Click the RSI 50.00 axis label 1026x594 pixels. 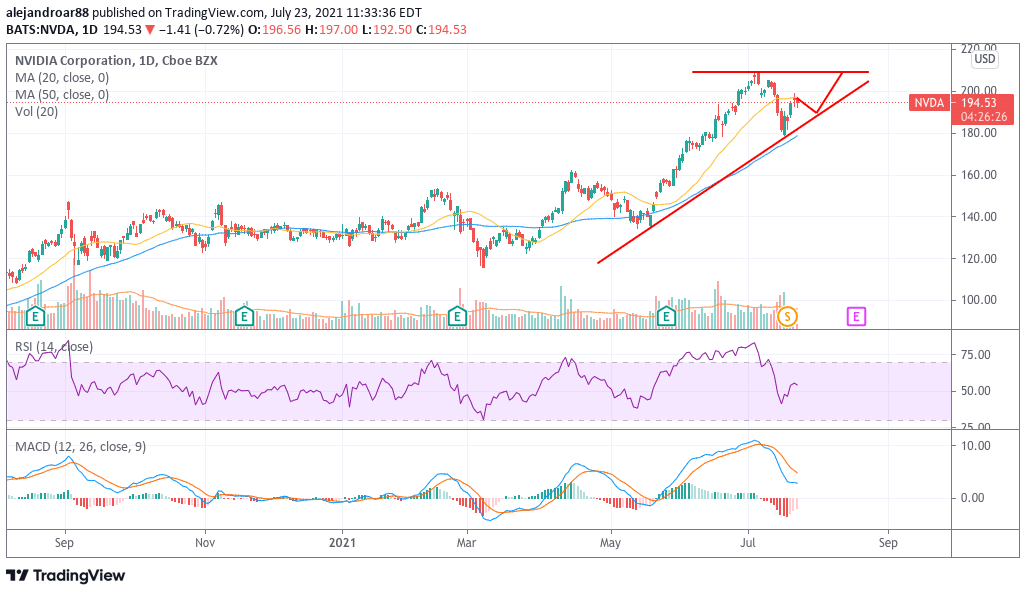coord(975,391)
